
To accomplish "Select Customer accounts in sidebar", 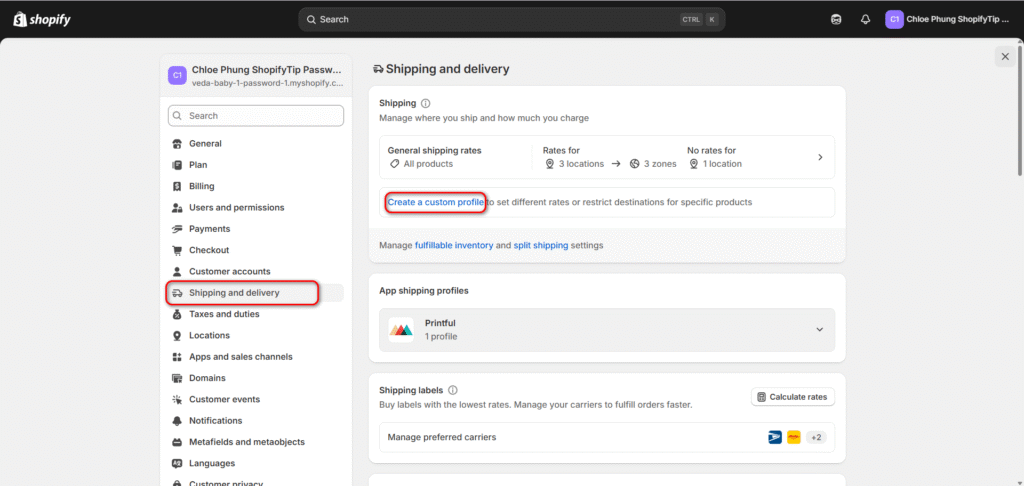I will tap(256, 272).
